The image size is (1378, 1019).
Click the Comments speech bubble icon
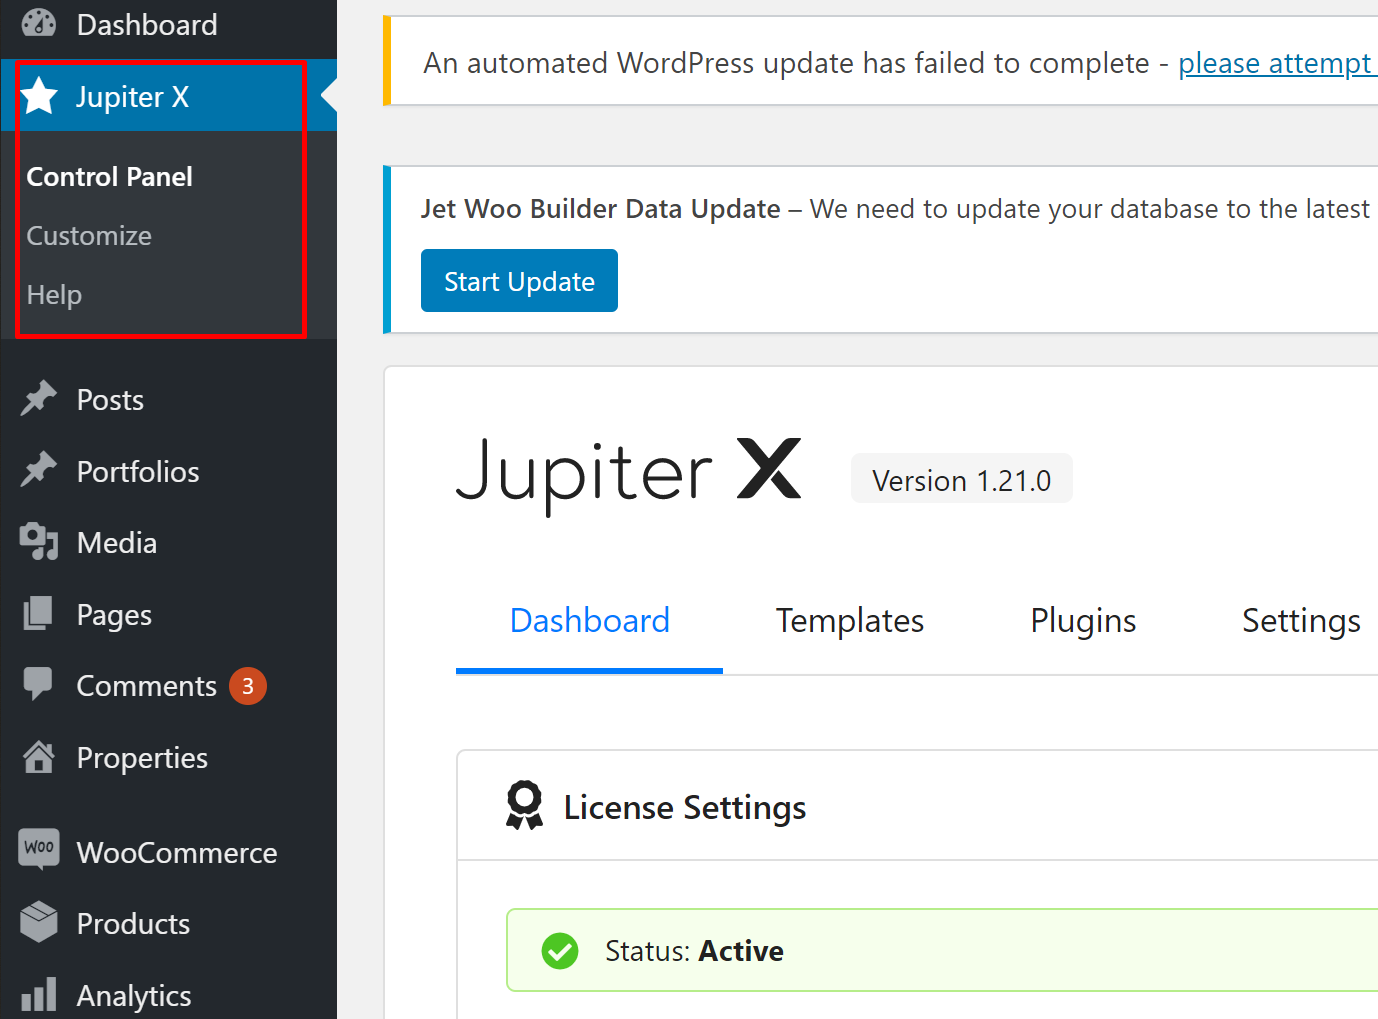pos(38,684)
